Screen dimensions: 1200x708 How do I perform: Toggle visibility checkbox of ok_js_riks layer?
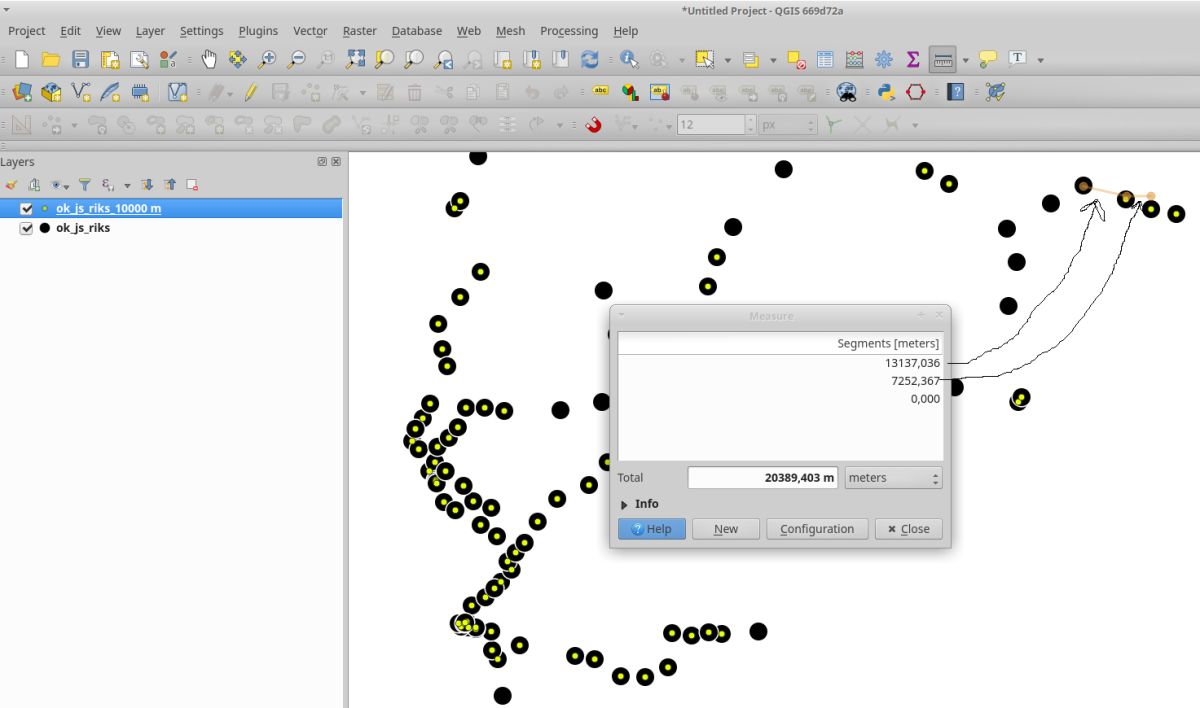(27, 228)
